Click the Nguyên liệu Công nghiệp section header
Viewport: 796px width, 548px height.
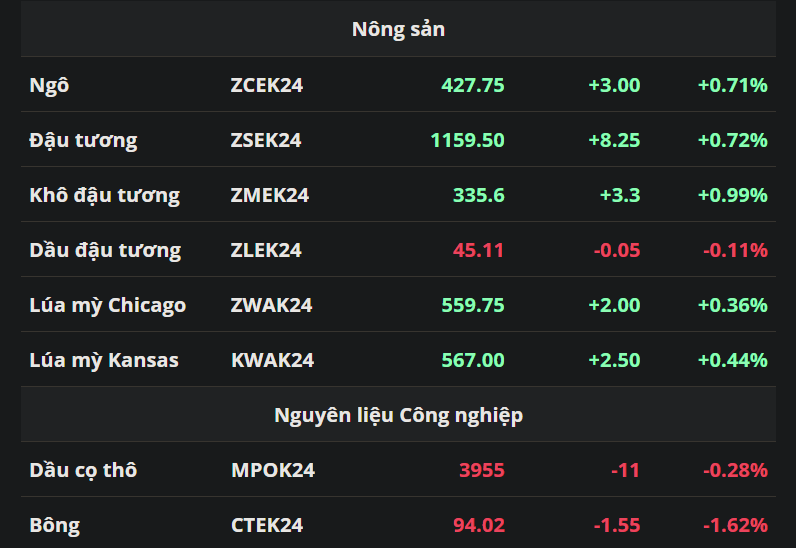point(398,415)
